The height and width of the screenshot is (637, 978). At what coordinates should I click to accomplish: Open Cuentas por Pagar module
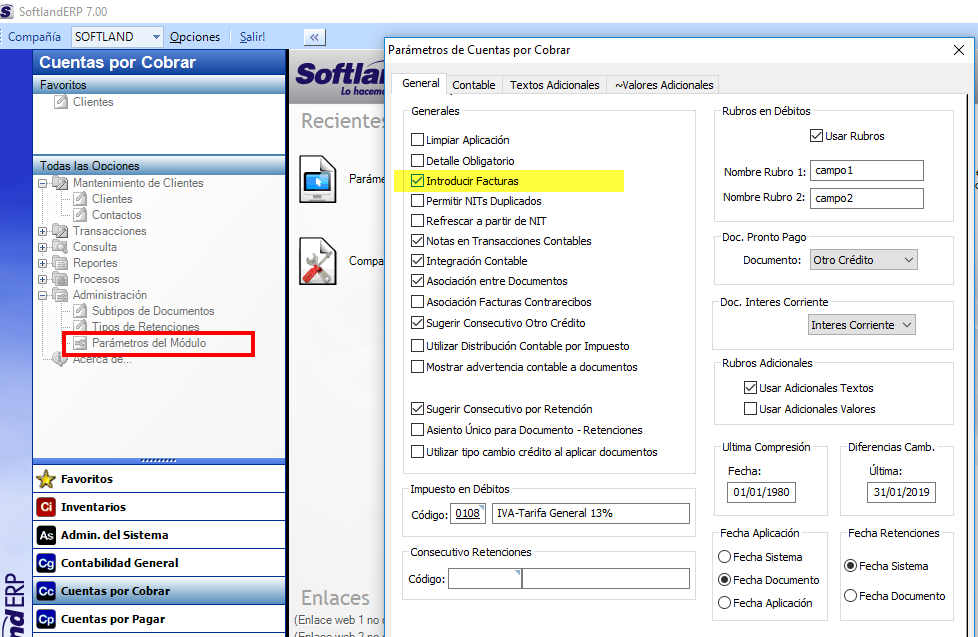[160, 619]
